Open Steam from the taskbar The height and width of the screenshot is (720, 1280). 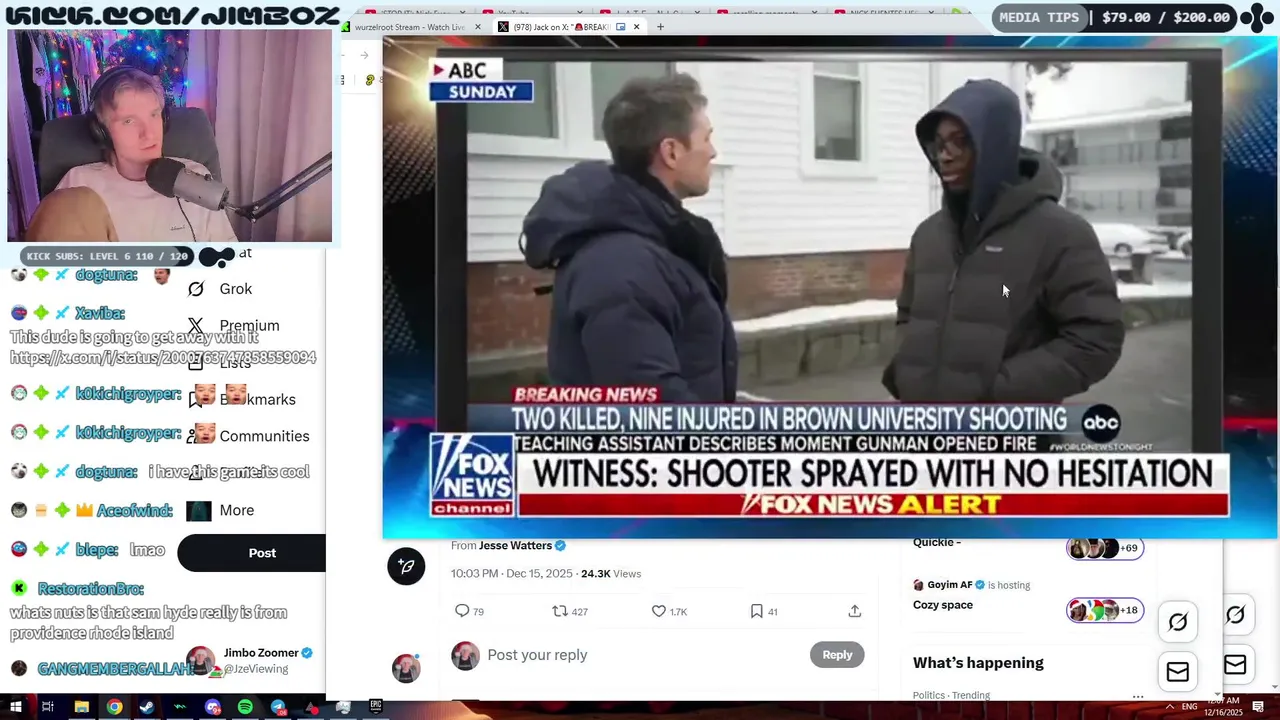(x=147, y=707)
